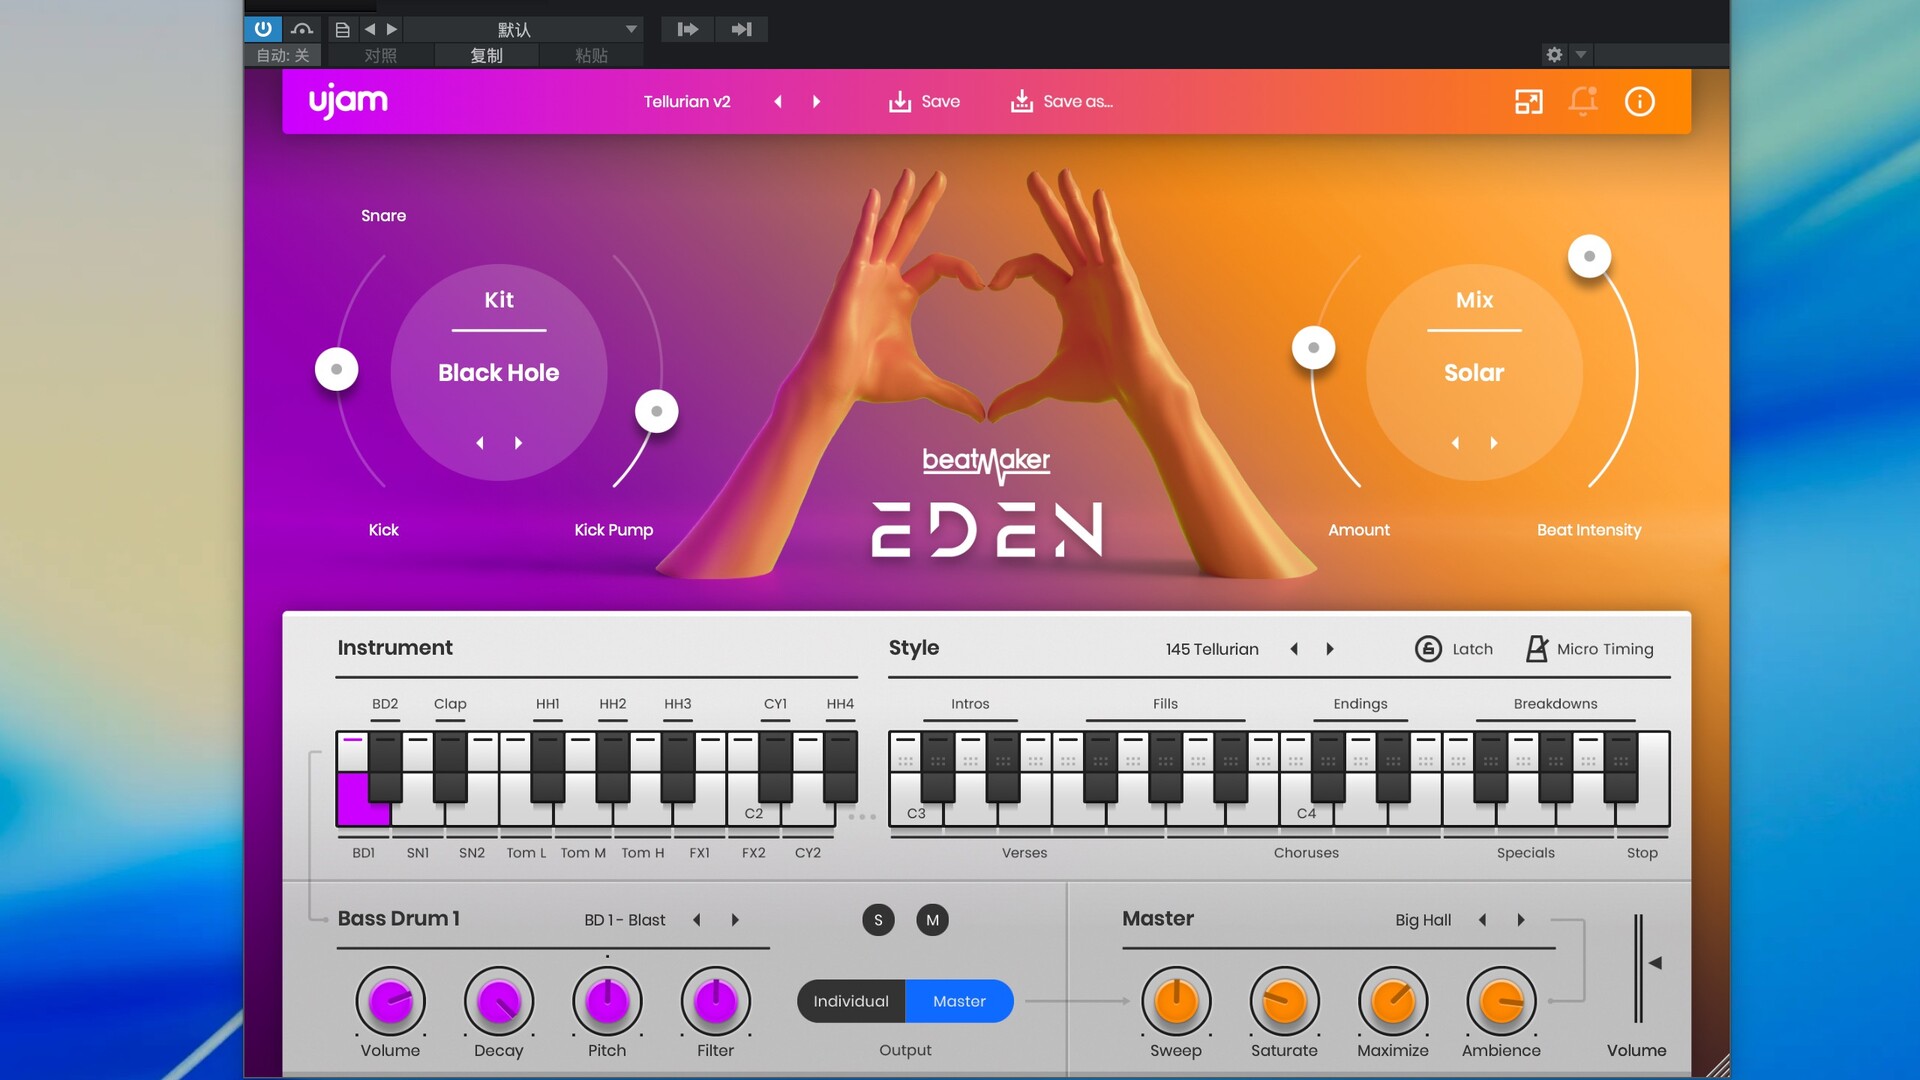The width and height of the screenshot is (1920, 1080).
Task: Open the Solar mix preset selector
Action: (x=1474, y=372)
